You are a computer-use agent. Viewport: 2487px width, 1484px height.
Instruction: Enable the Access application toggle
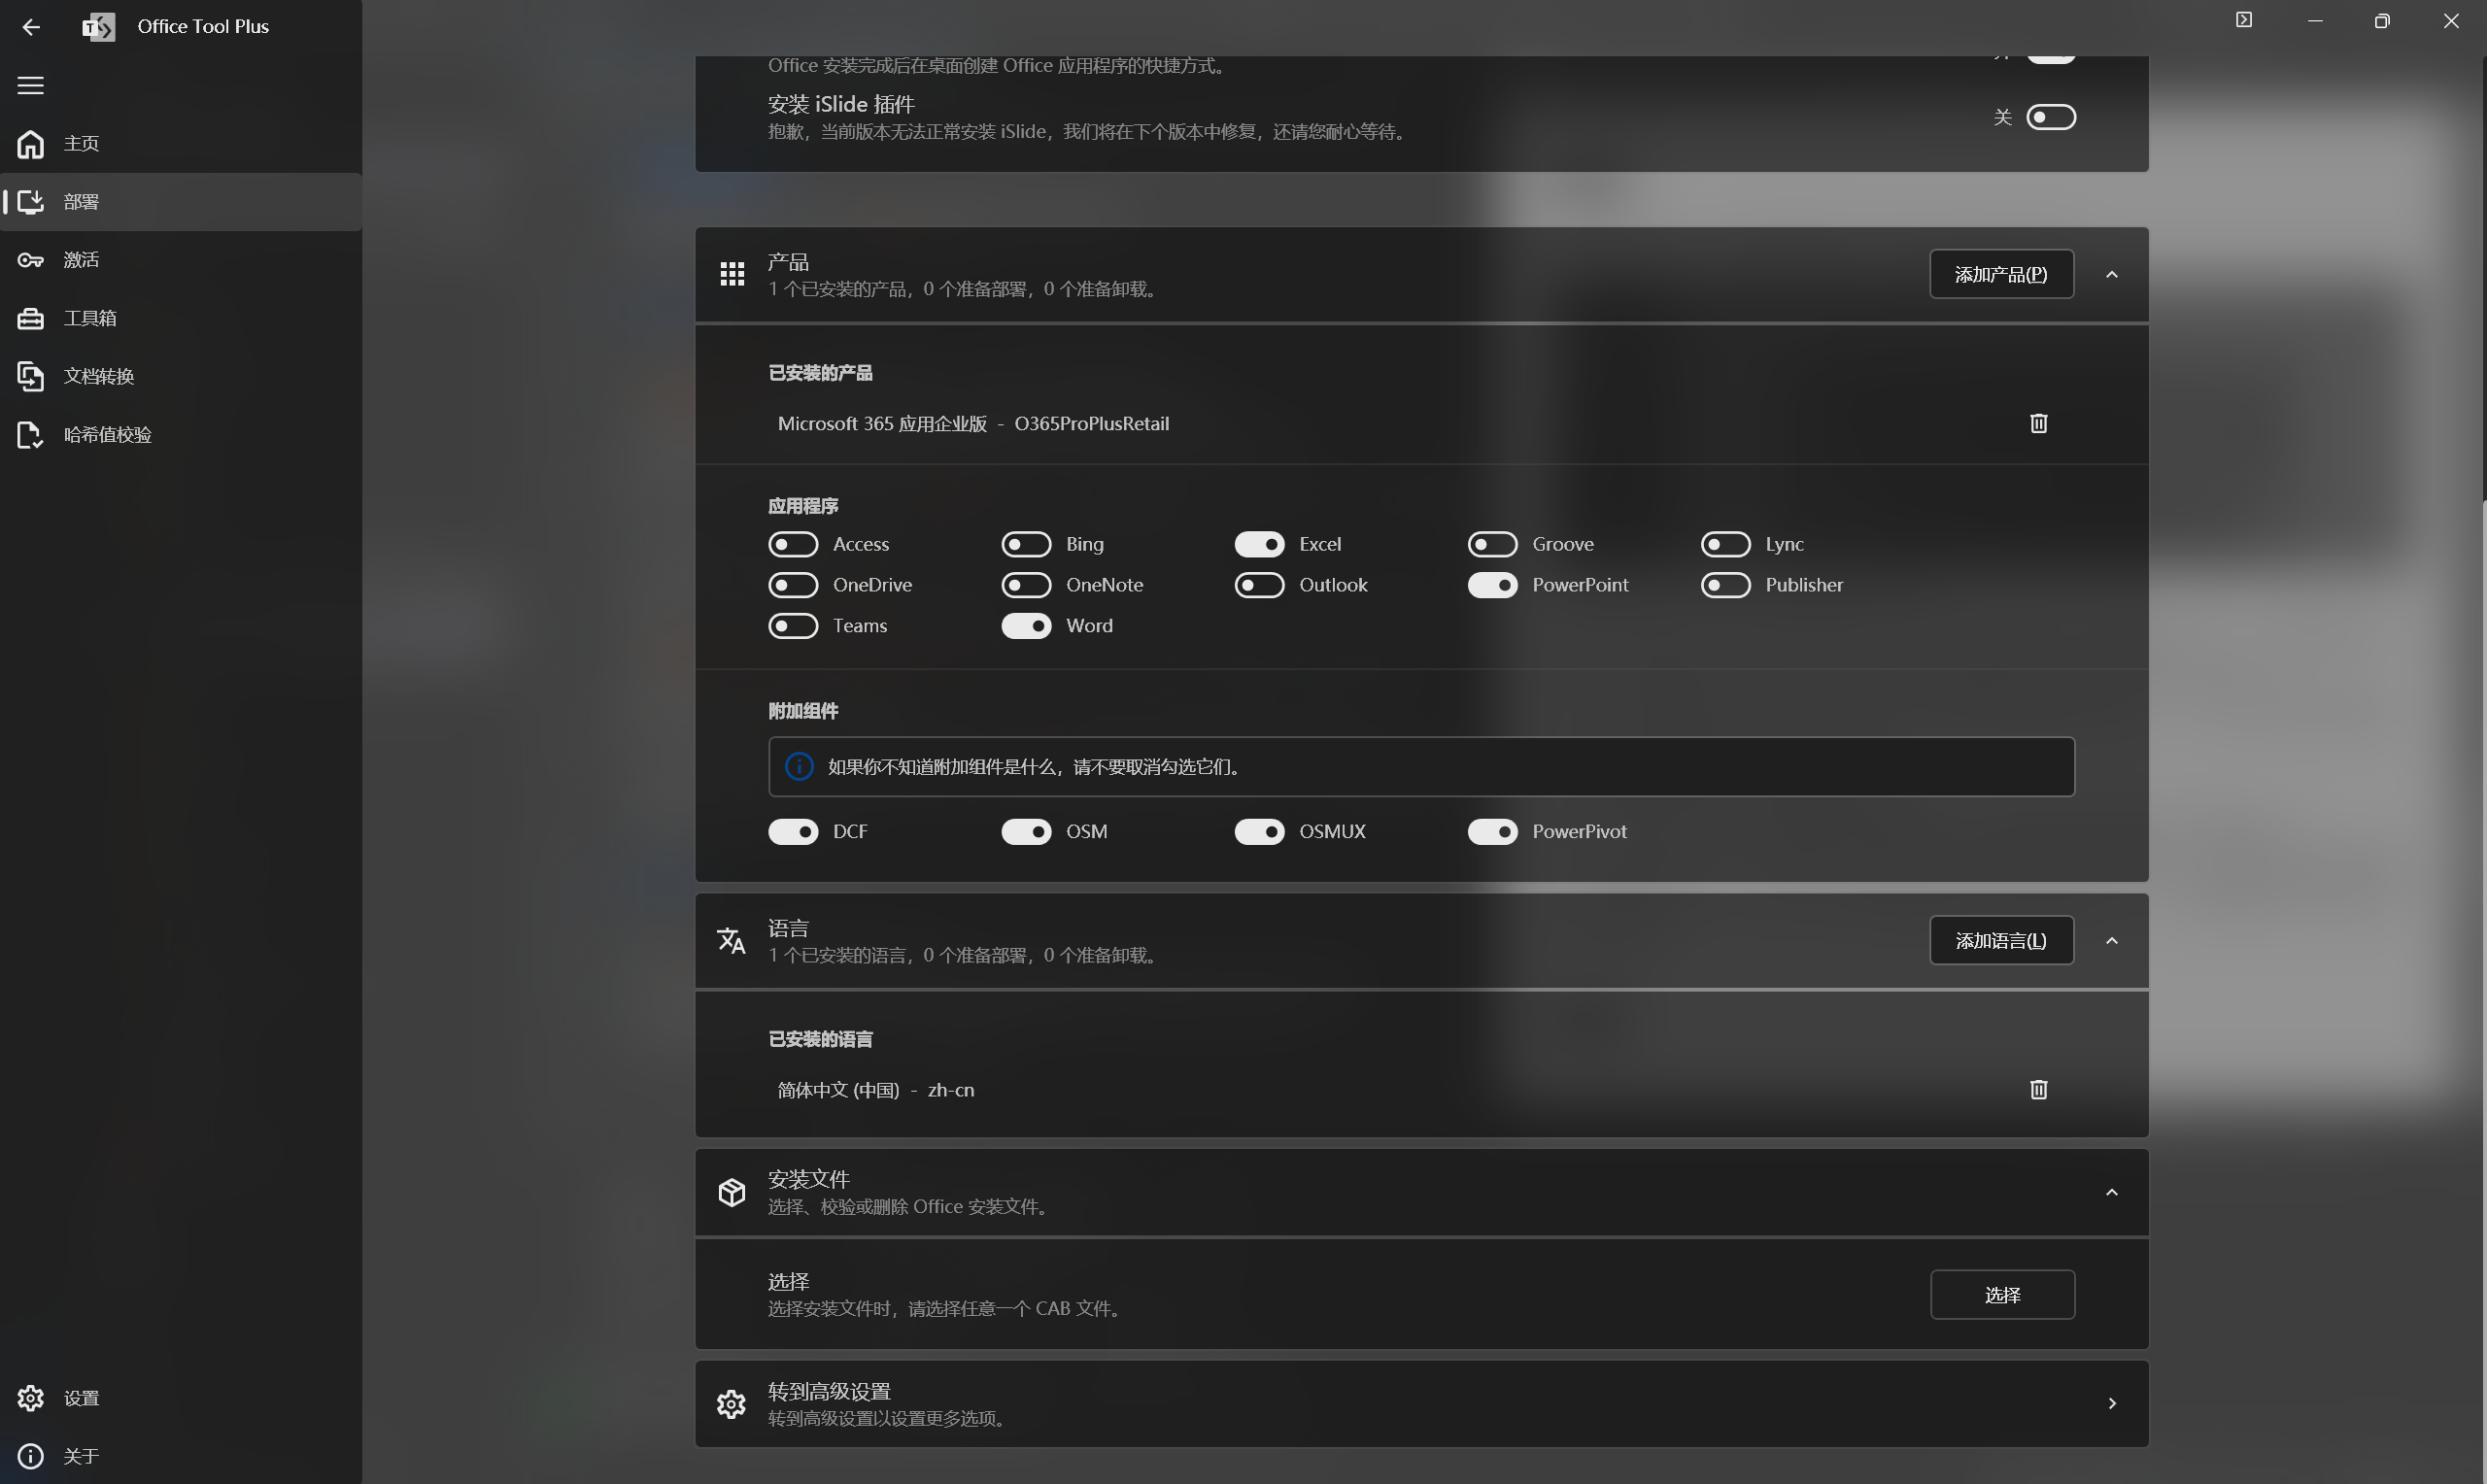pyautogui.click(x=793, y=544)
